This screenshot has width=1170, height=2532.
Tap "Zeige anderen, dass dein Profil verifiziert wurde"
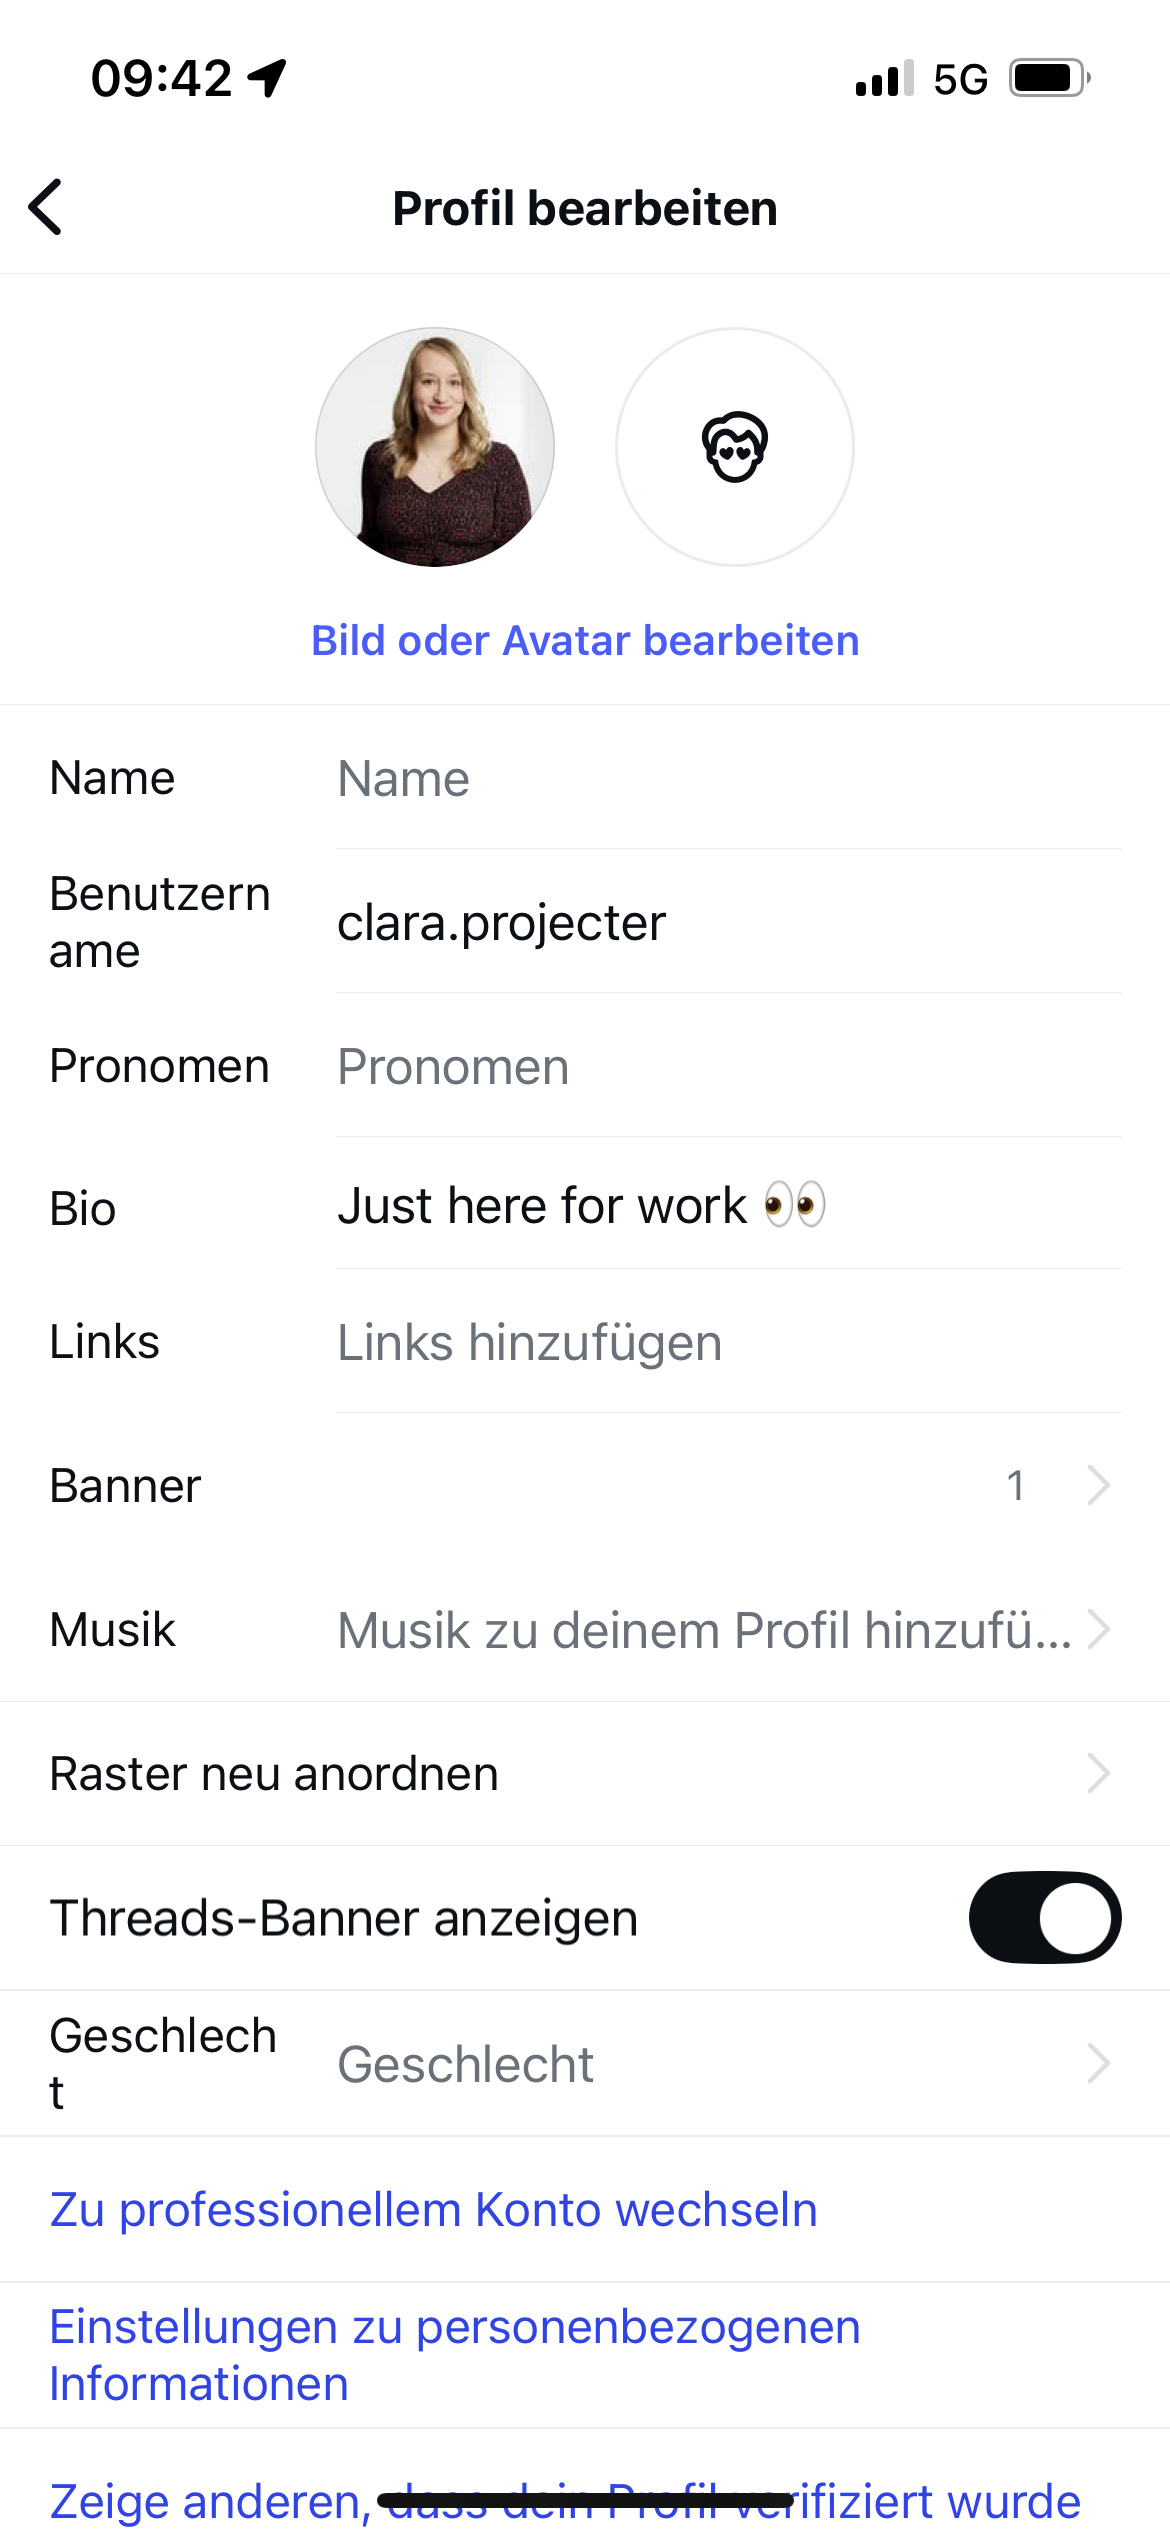click(565, 2500)
